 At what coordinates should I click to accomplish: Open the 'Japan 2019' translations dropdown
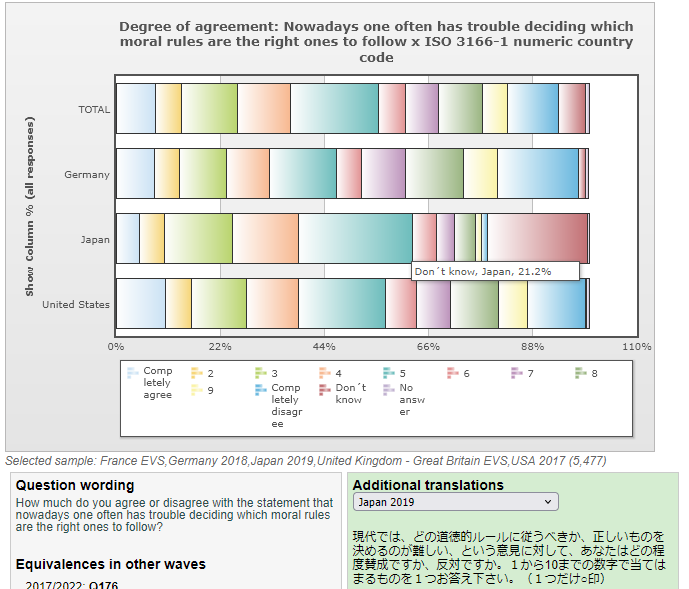[x=456, y=502]
